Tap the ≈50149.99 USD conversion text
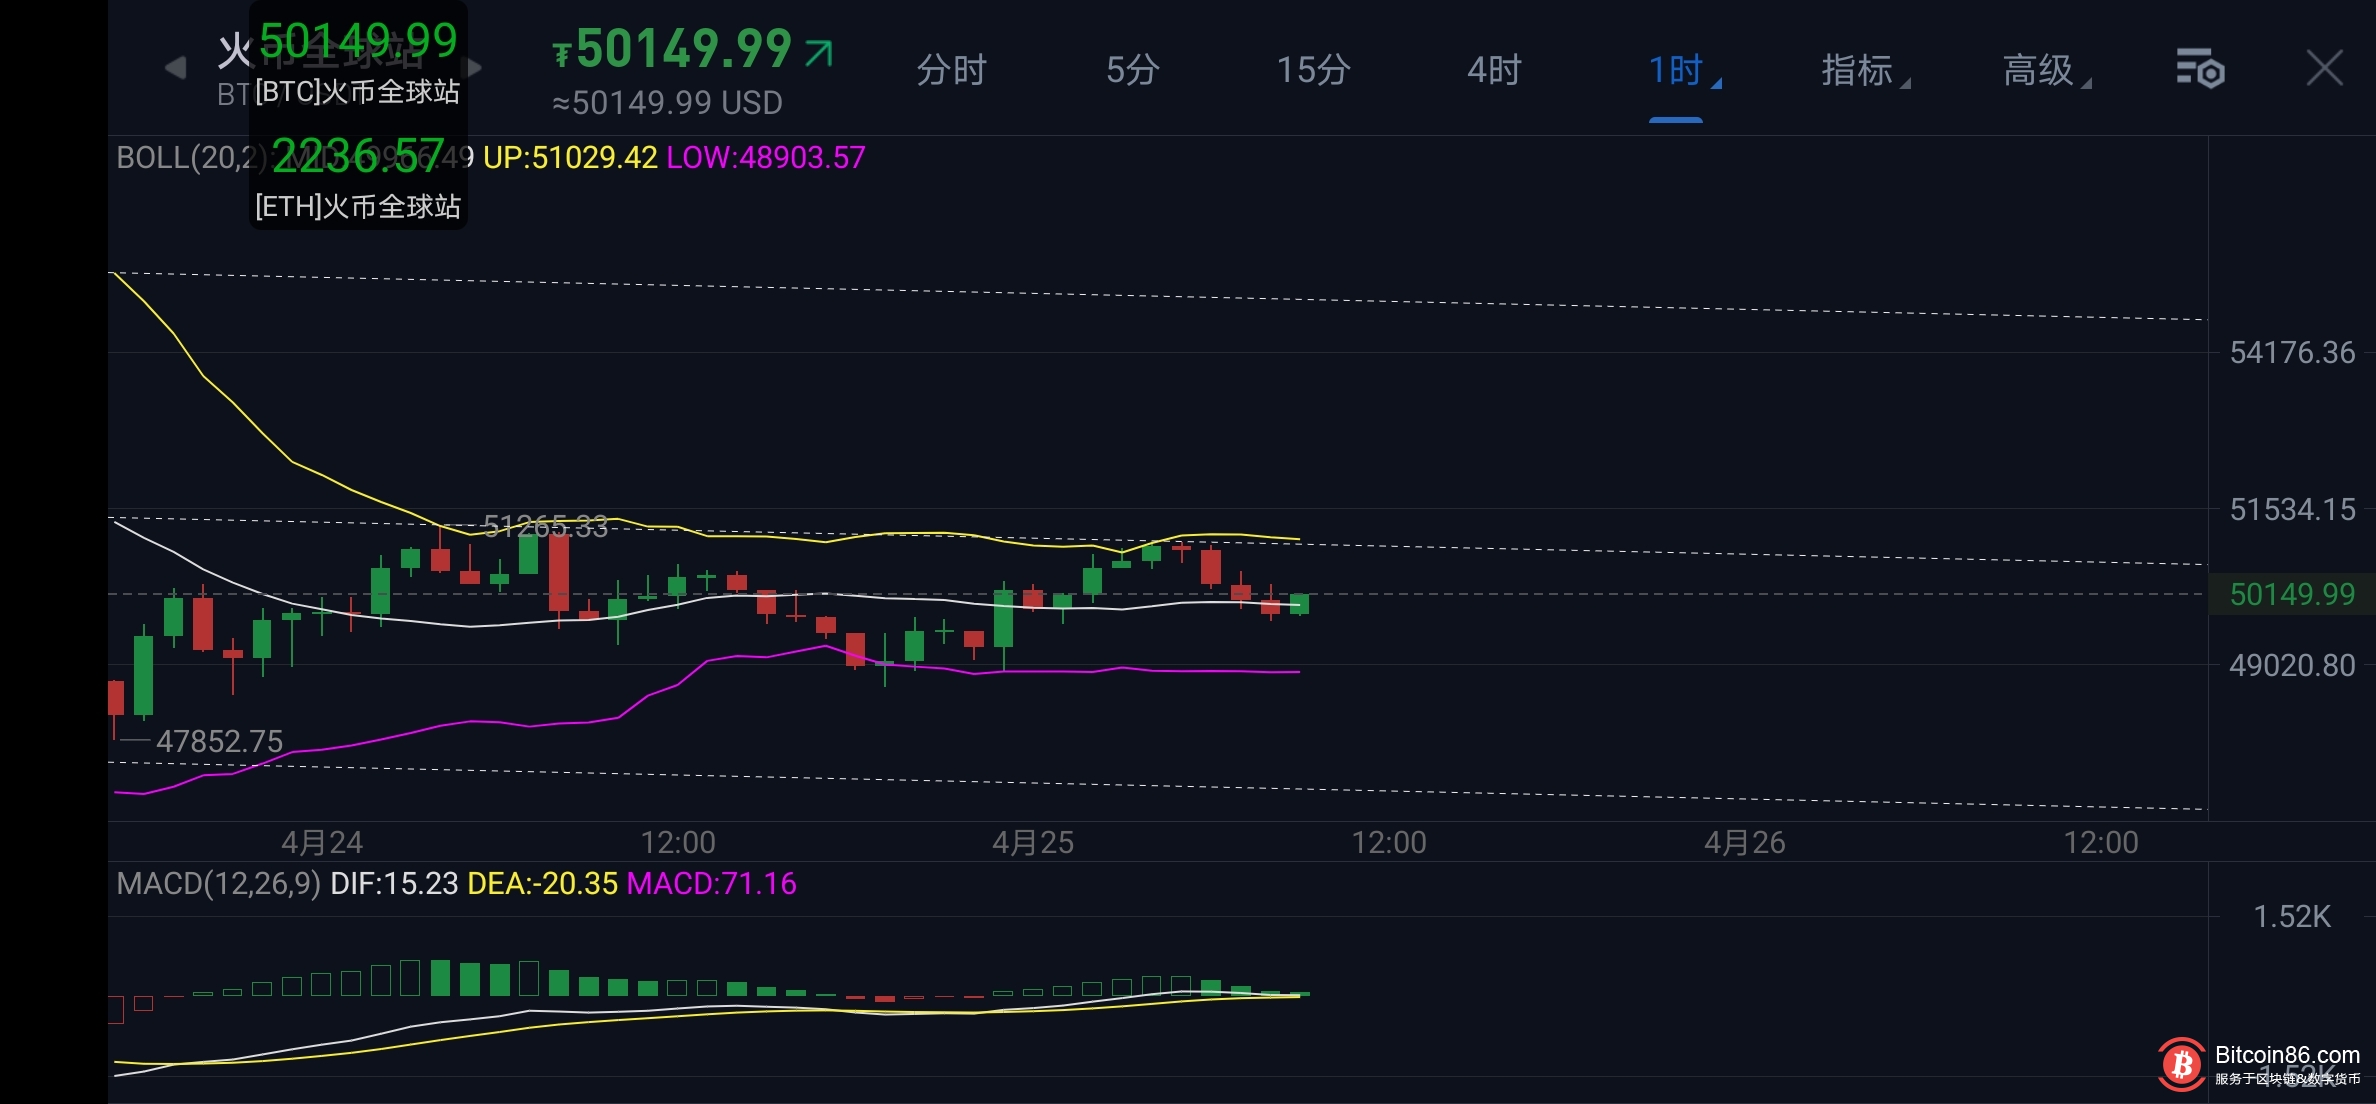The width and height of the screenshot is (2376, 1104). pyautogui.click(x=667, y=103)
